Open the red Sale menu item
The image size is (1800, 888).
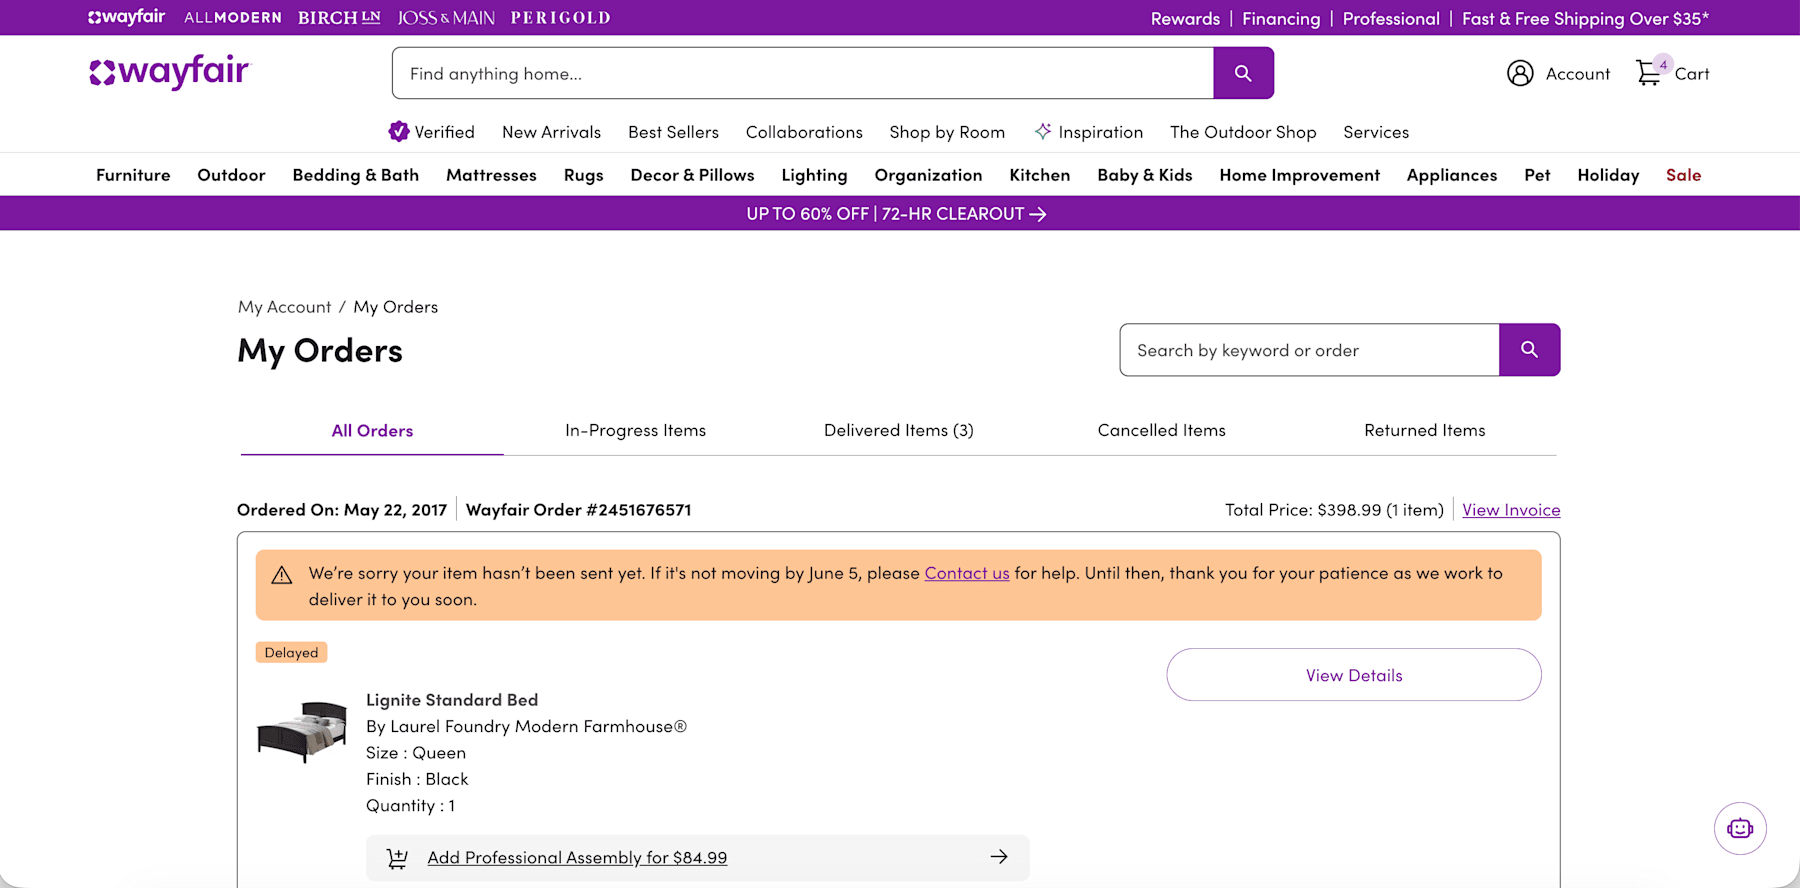point(1683,175)
